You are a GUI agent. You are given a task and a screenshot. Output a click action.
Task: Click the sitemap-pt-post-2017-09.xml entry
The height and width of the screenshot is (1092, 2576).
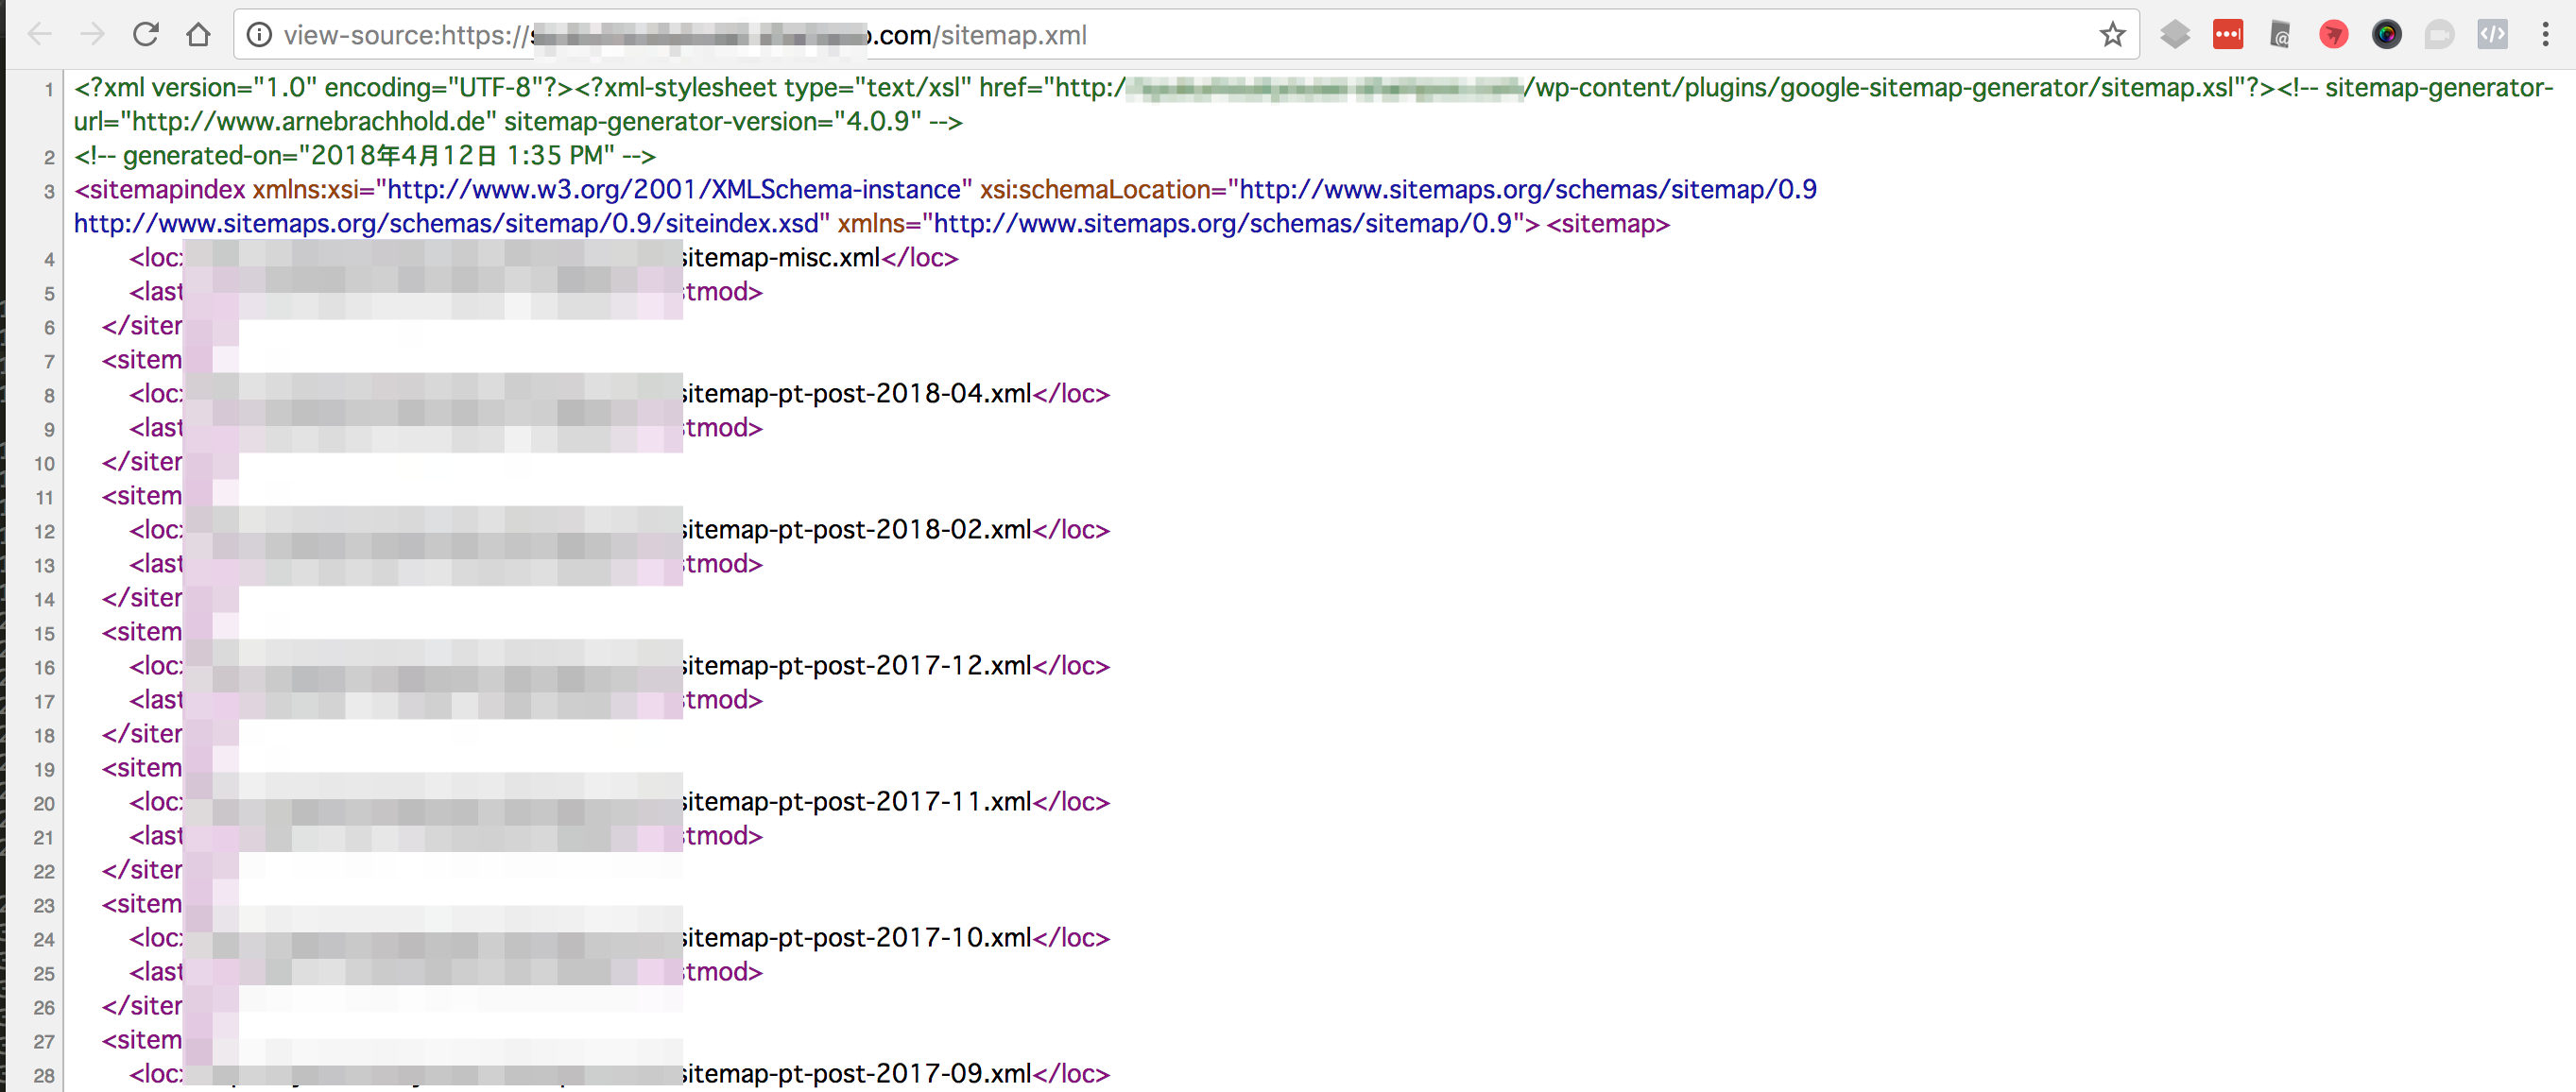tap(856, 1074)
